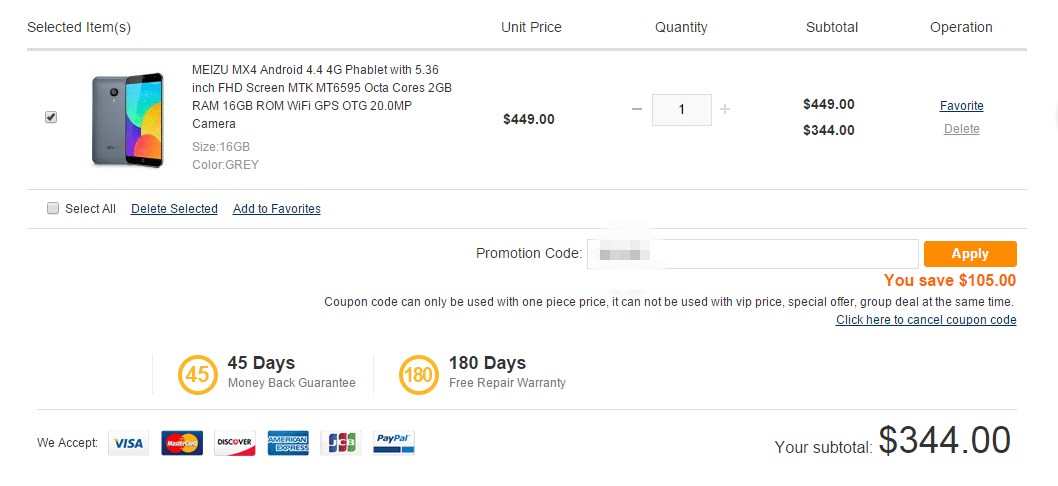This screenshot has height=486, width=1058.
Task: Check the Select All checkbox
Action: tap(53, 209)
